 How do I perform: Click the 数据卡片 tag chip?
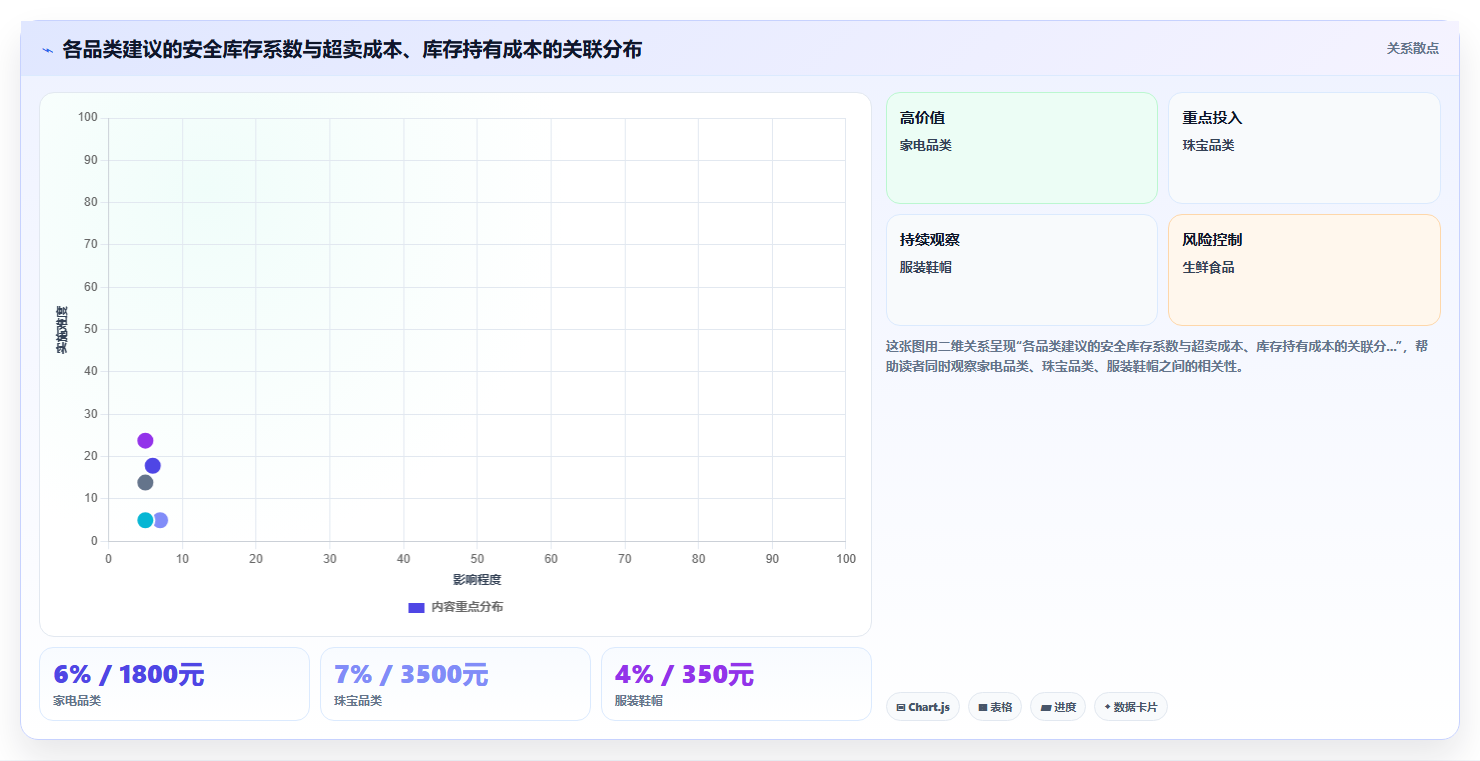[1131, 707]
